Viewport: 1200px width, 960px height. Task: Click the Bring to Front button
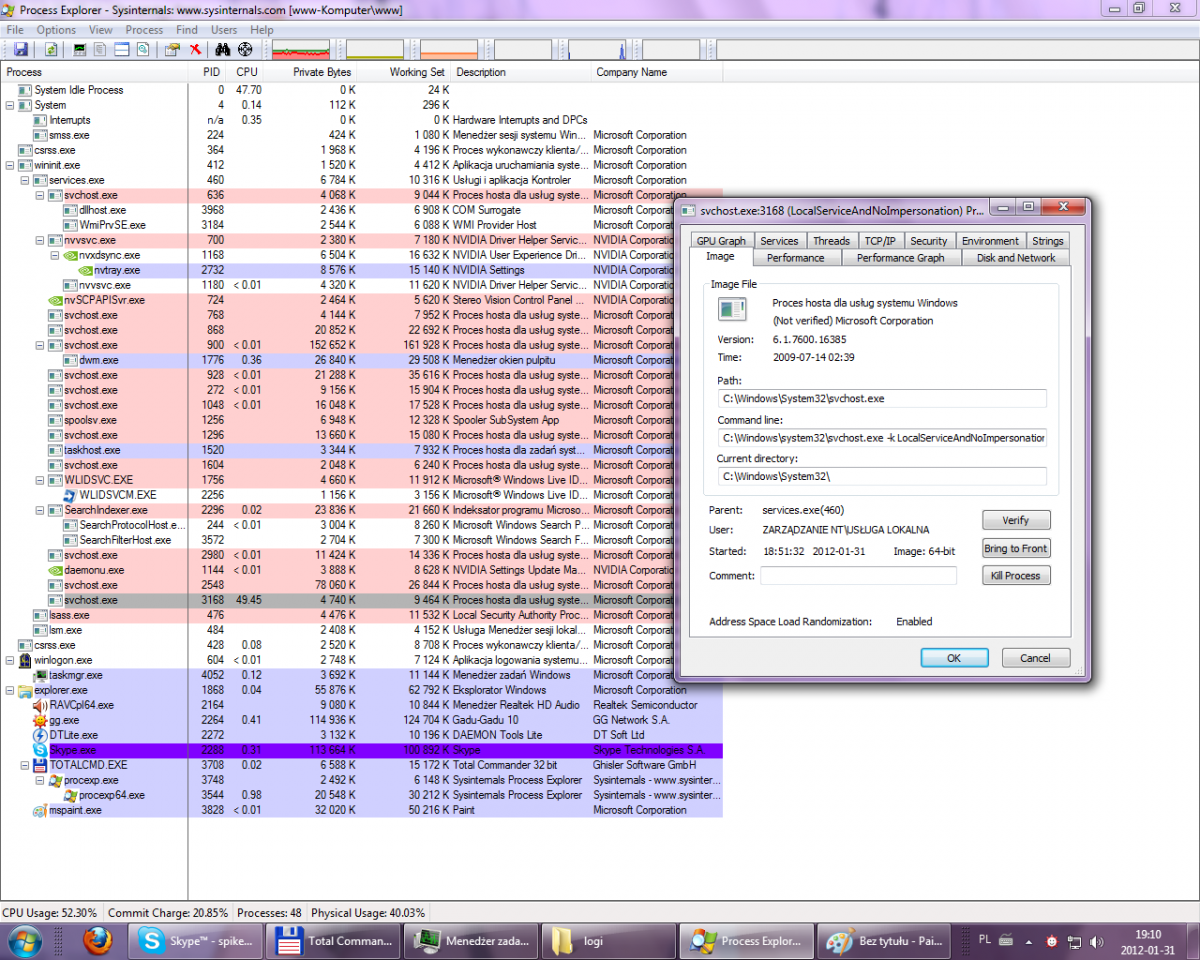[x=1016, y=548]
